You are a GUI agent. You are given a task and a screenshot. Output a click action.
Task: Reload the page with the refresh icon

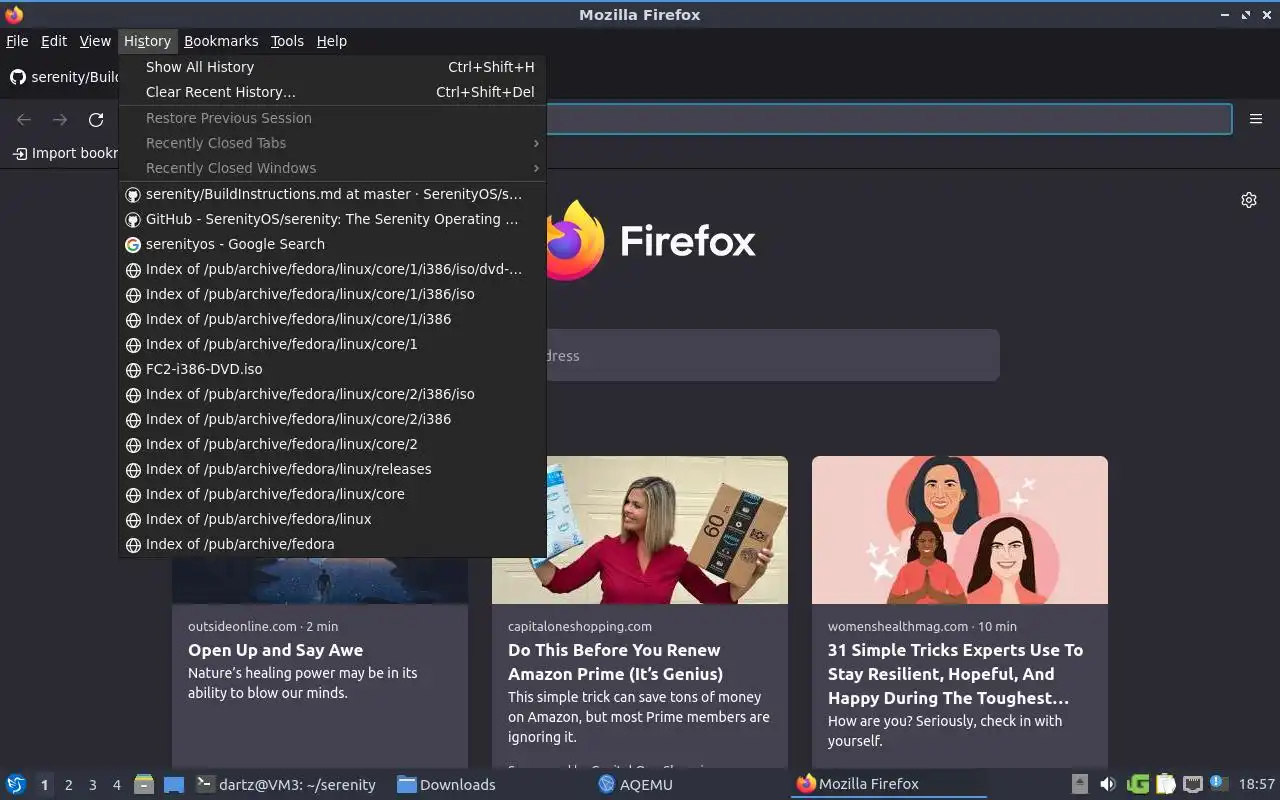tap(96, 120)
